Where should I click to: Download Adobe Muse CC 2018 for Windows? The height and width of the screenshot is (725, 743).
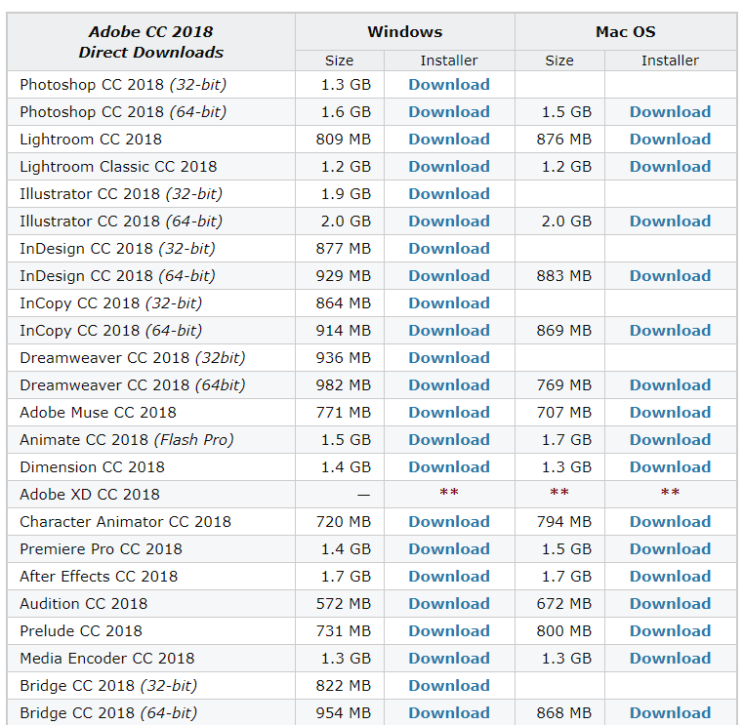(449, 412)
